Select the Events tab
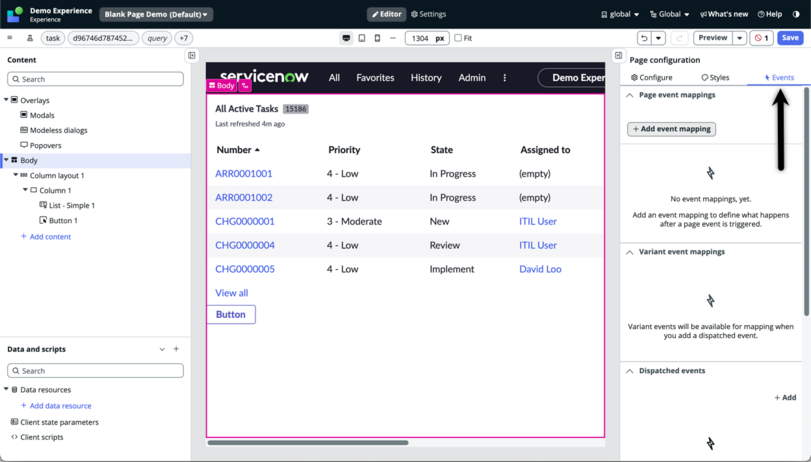The height and width of the screenshot is (462, 811). pos(779,78)
